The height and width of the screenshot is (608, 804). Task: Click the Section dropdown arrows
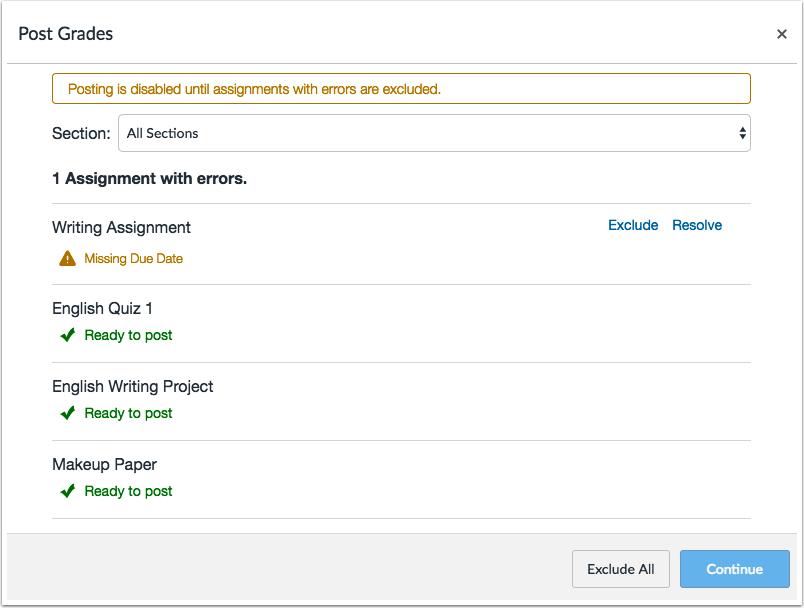[741, 133]
